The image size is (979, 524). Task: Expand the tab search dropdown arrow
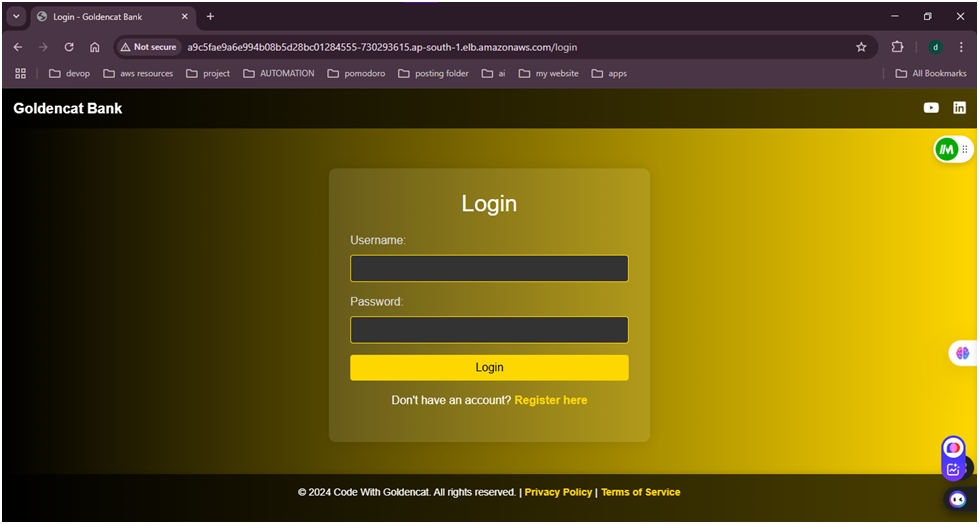click(16, 17)
